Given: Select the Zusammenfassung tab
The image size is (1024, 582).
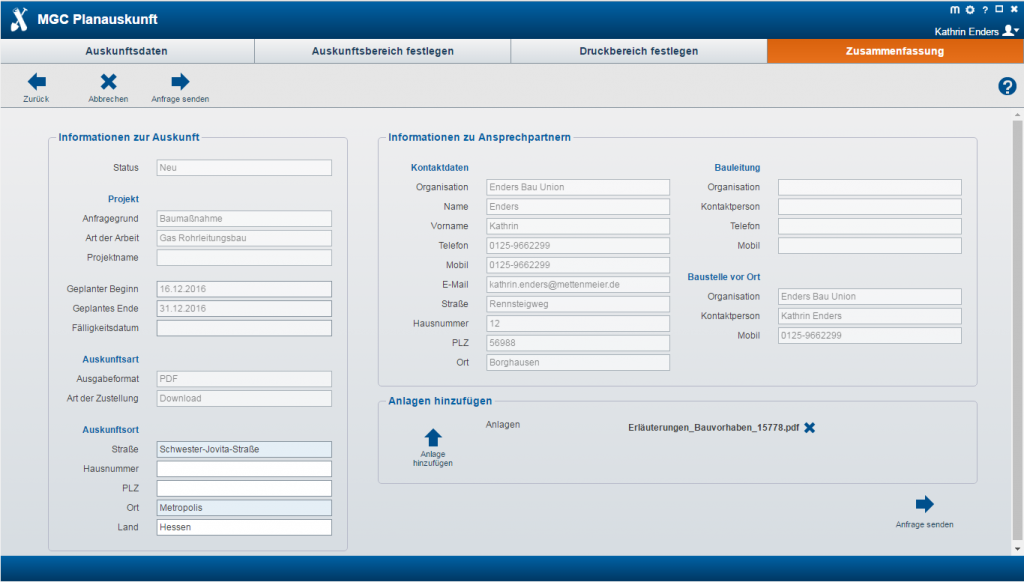Looking at the screenshot, I should pyautogui.click(x=894, y=51).
